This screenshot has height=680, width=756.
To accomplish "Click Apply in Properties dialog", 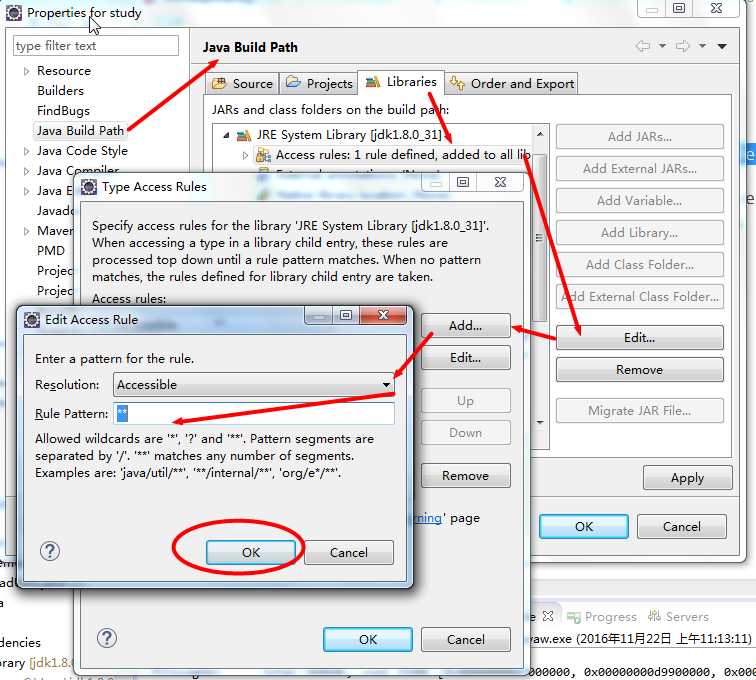I will coord(688,478).
